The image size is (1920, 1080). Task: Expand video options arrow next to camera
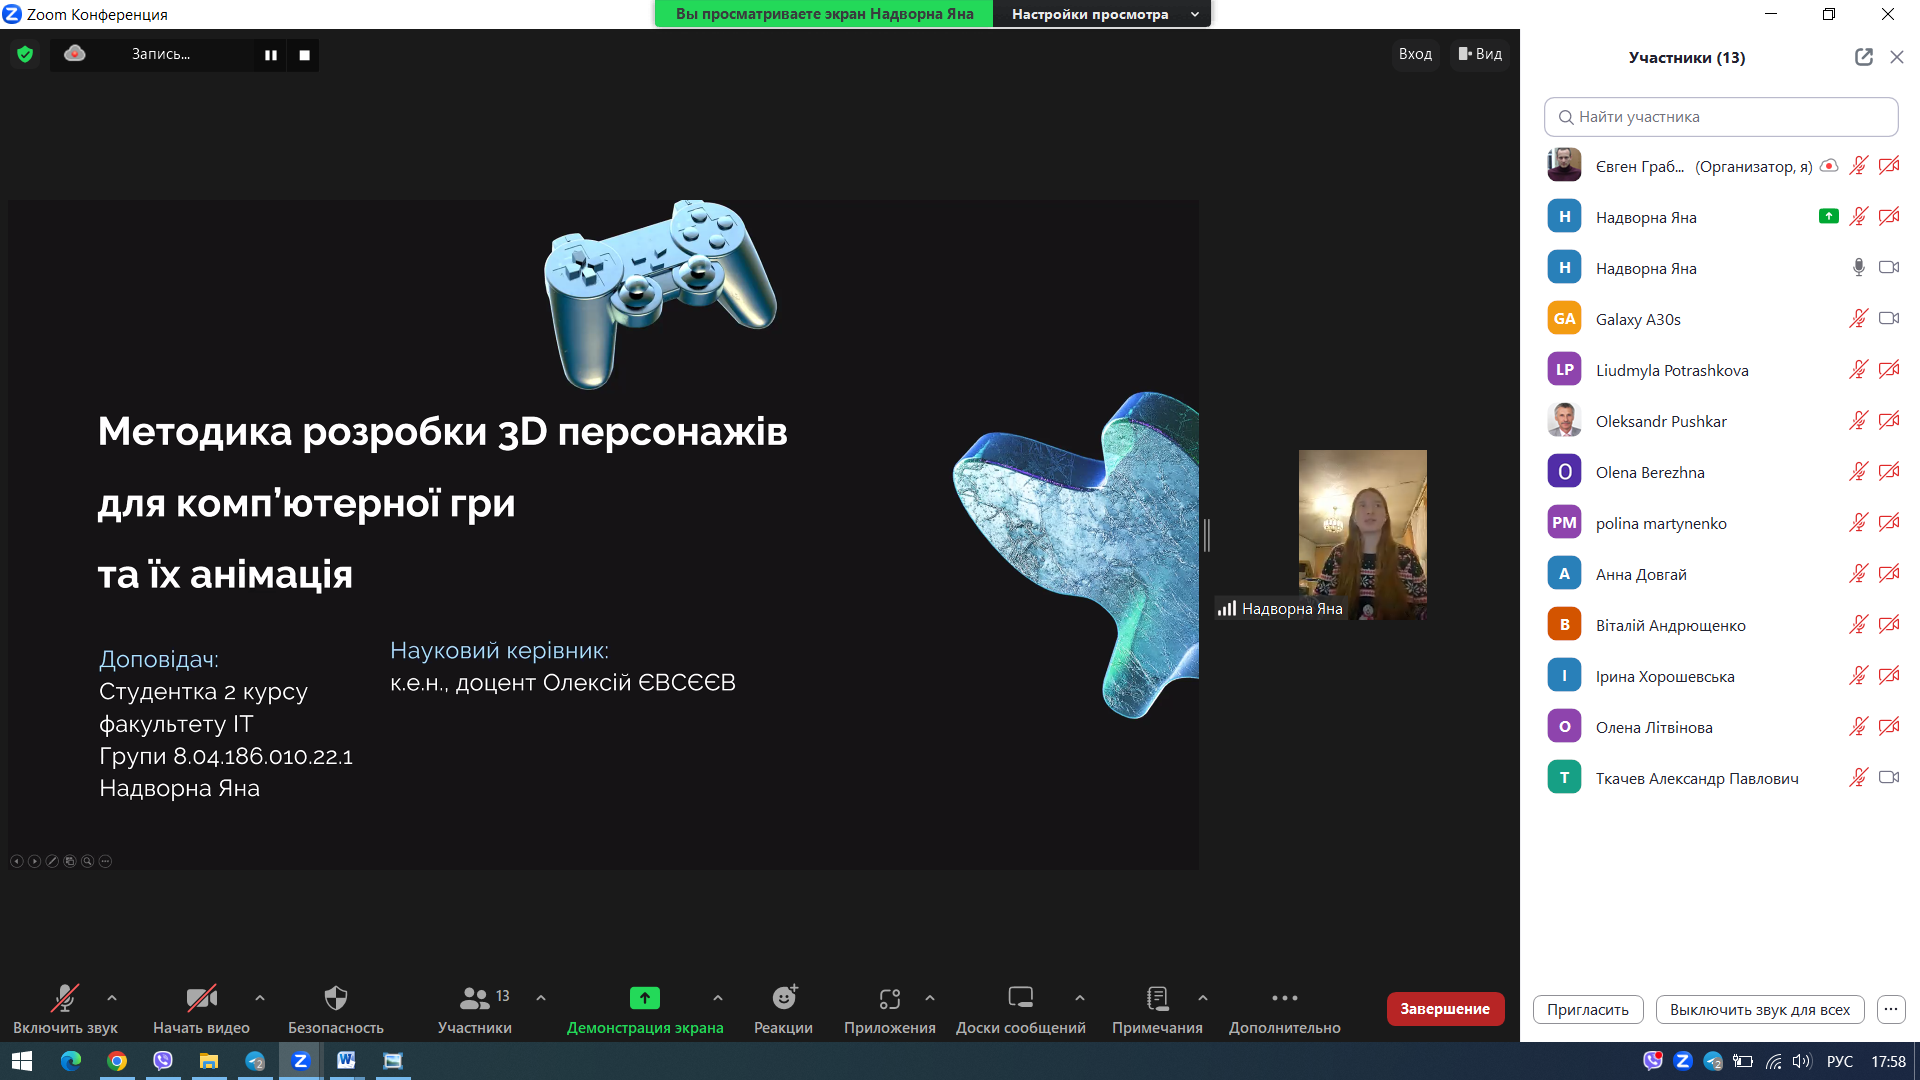point(260,998)
